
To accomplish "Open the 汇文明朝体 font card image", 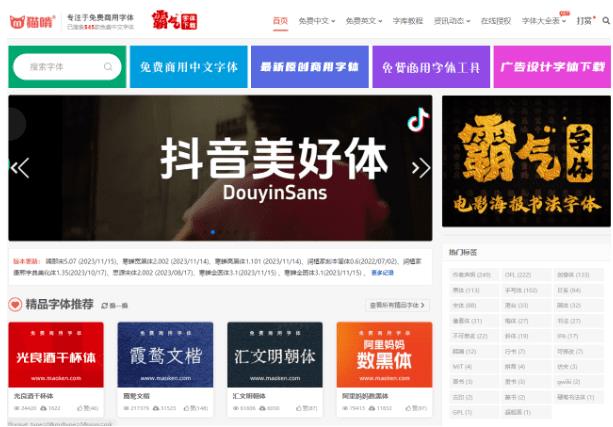I will click(275, 355).
